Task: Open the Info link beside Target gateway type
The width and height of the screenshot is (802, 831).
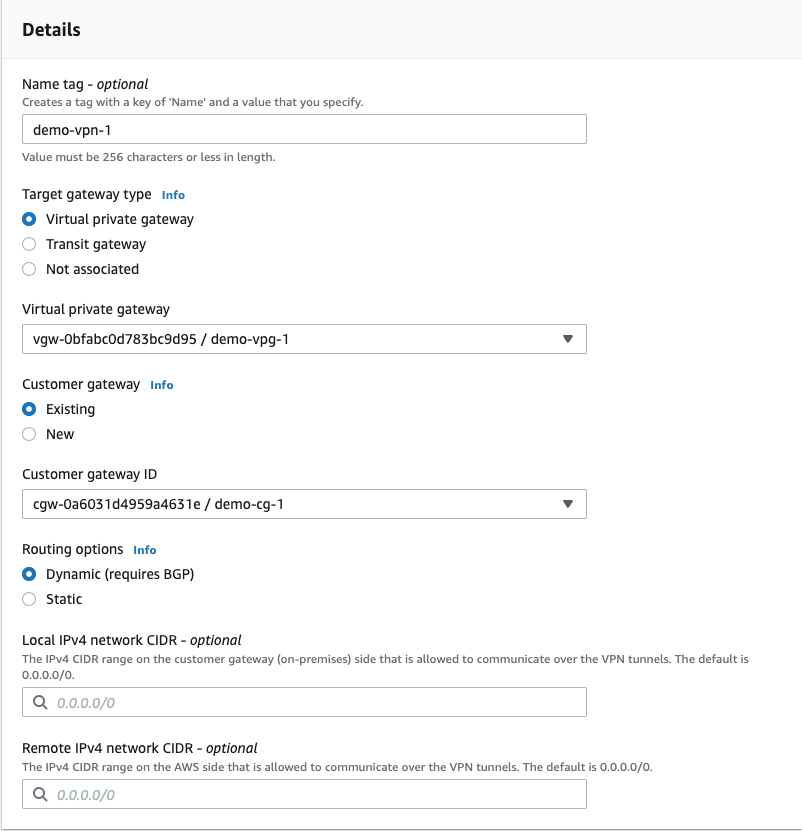Action: pos(173,195)
